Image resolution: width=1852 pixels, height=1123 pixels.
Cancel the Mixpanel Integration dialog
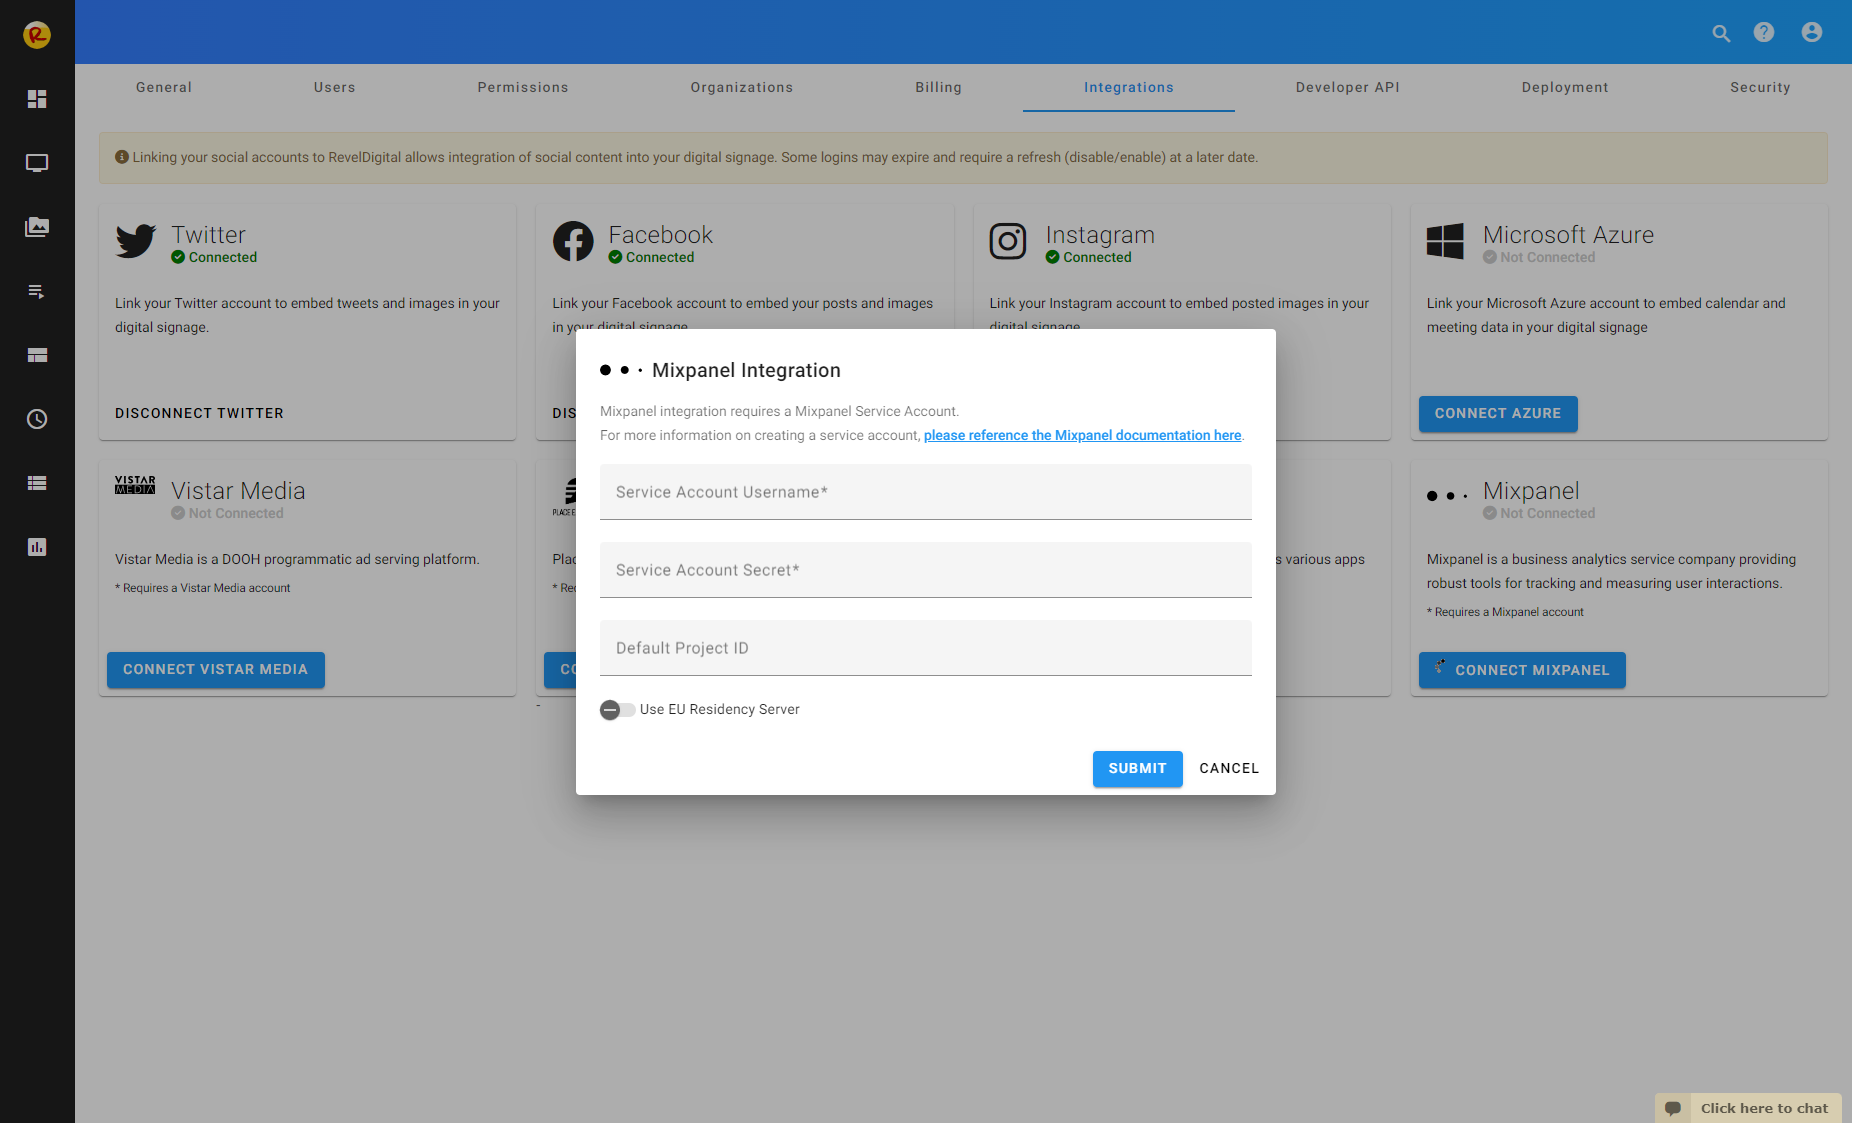click(1229, 769)
